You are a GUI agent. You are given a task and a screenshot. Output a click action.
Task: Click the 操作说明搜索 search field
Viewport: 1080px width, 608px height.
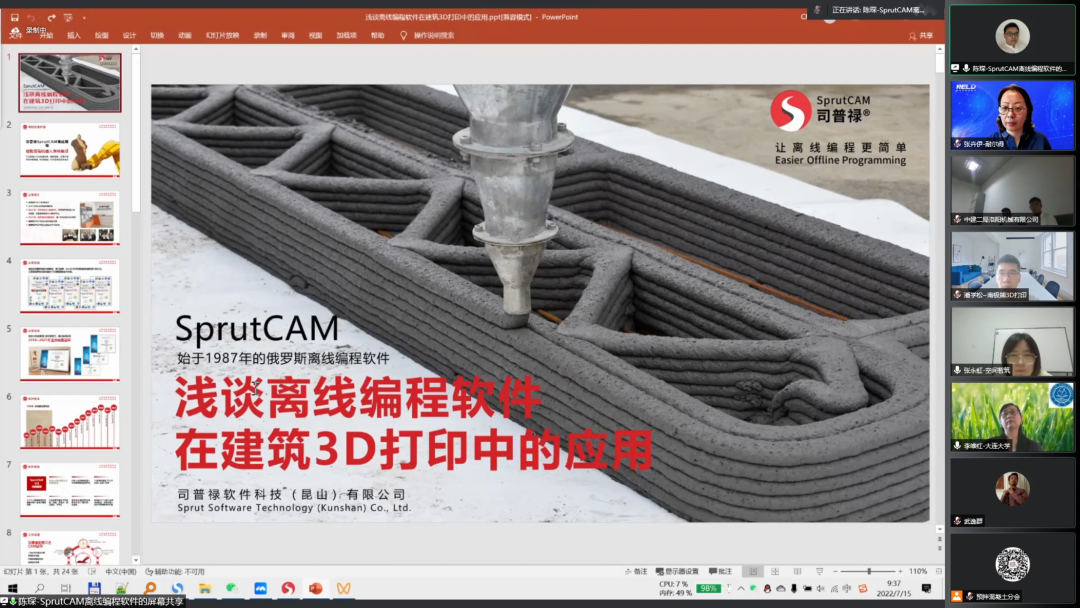pos(434,35)
